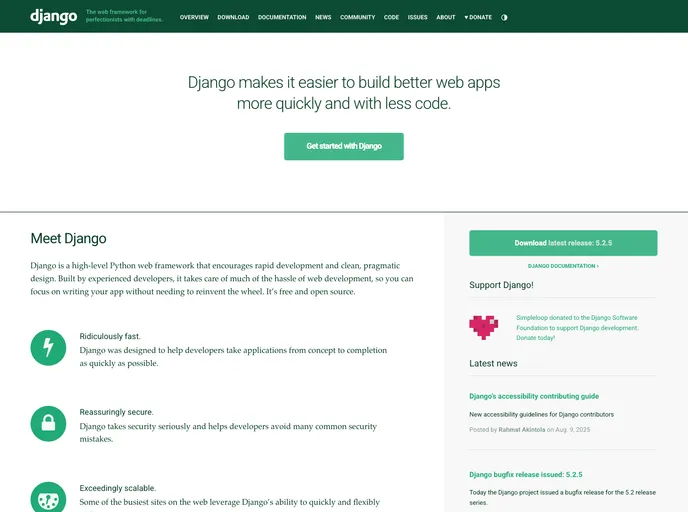688x512 pixels.
Task: Click the pink pixel heart icon
Action: pyautogui.click(x=484, y=327)
